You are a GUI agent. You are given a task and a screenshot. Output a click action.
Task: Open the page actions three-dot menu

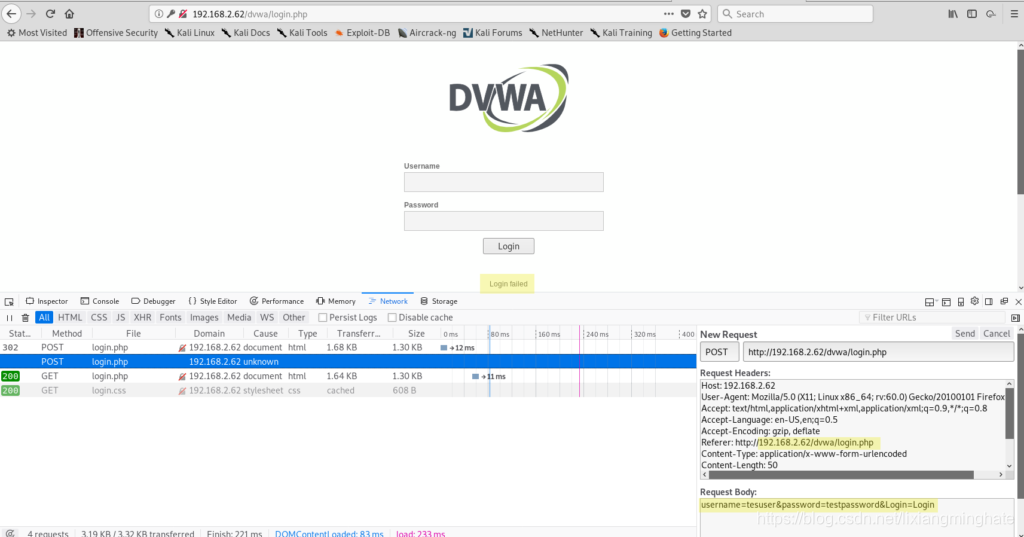pyautogui.click(x=668, y=14)
